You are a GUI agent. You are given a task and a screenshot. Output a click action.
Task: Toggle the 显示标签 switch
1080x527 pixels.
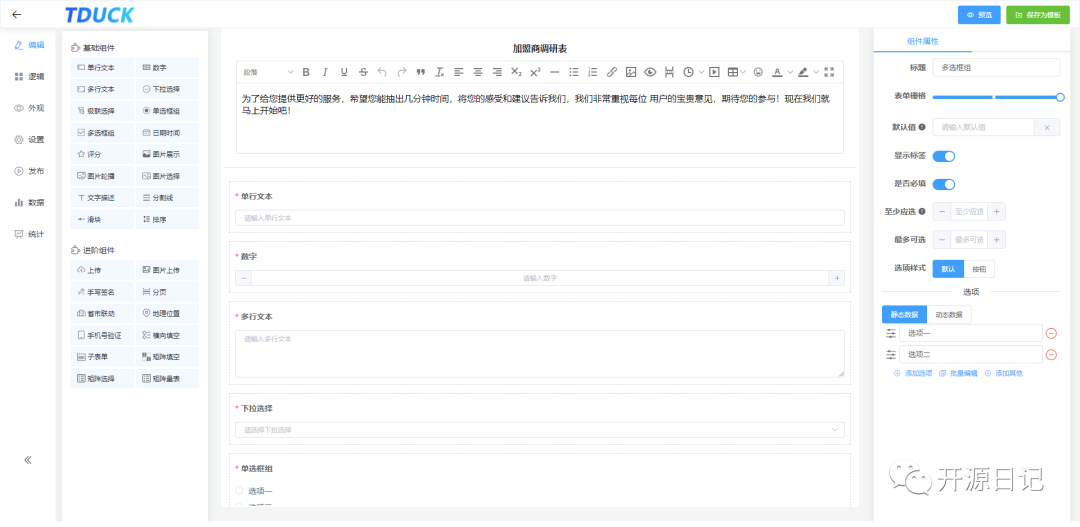[x=944, y=156]
